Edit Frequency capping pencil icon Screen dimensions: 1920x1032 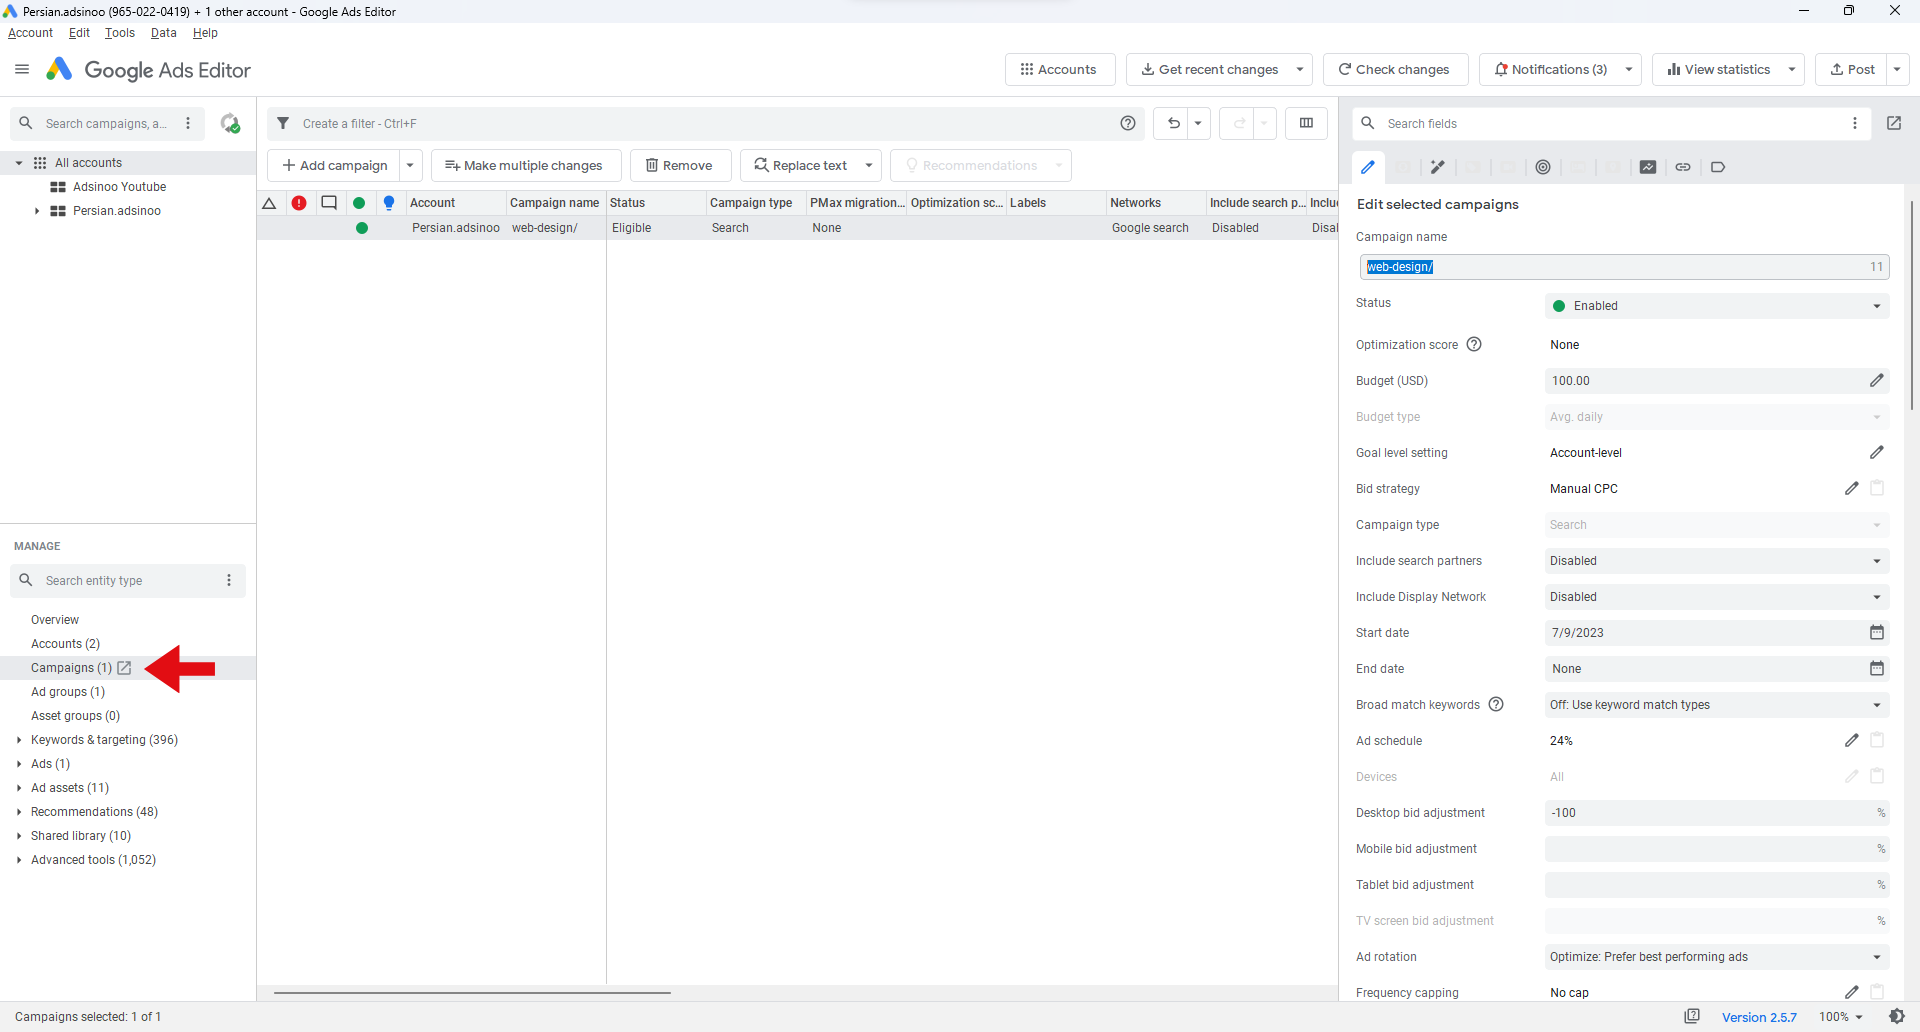point(1852,992)
